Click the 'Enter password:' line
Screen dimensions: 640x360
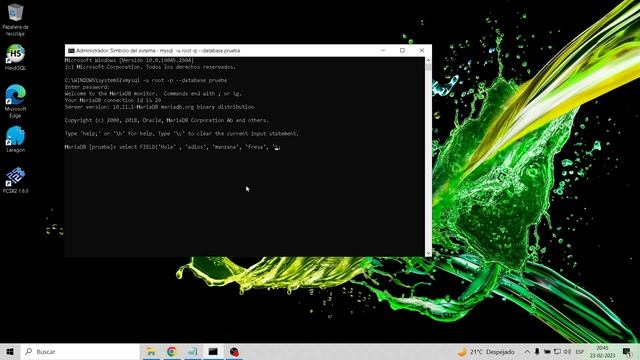[87, 87]
